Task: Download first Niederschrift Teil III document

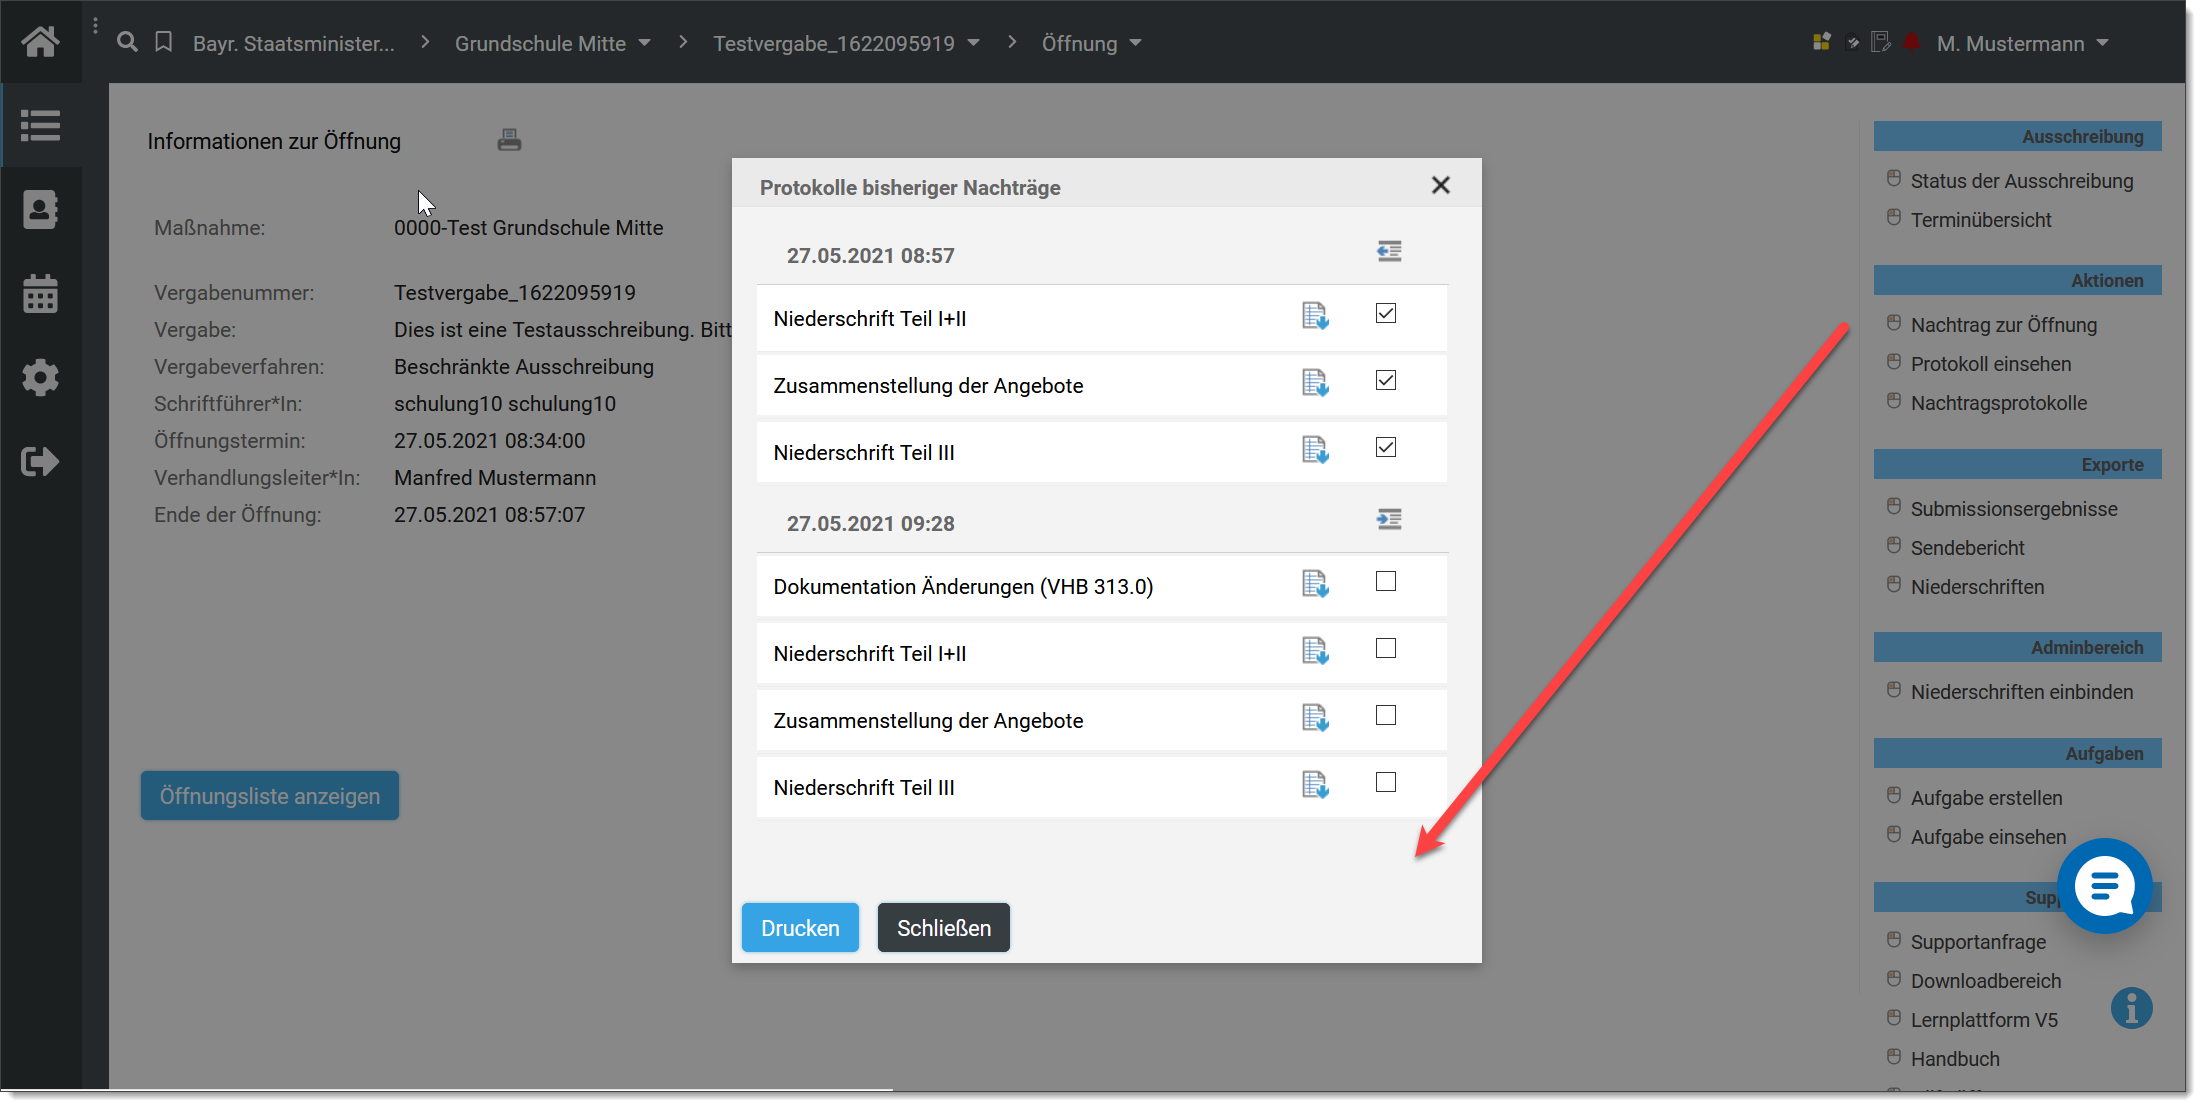Action: point(1315,450)
